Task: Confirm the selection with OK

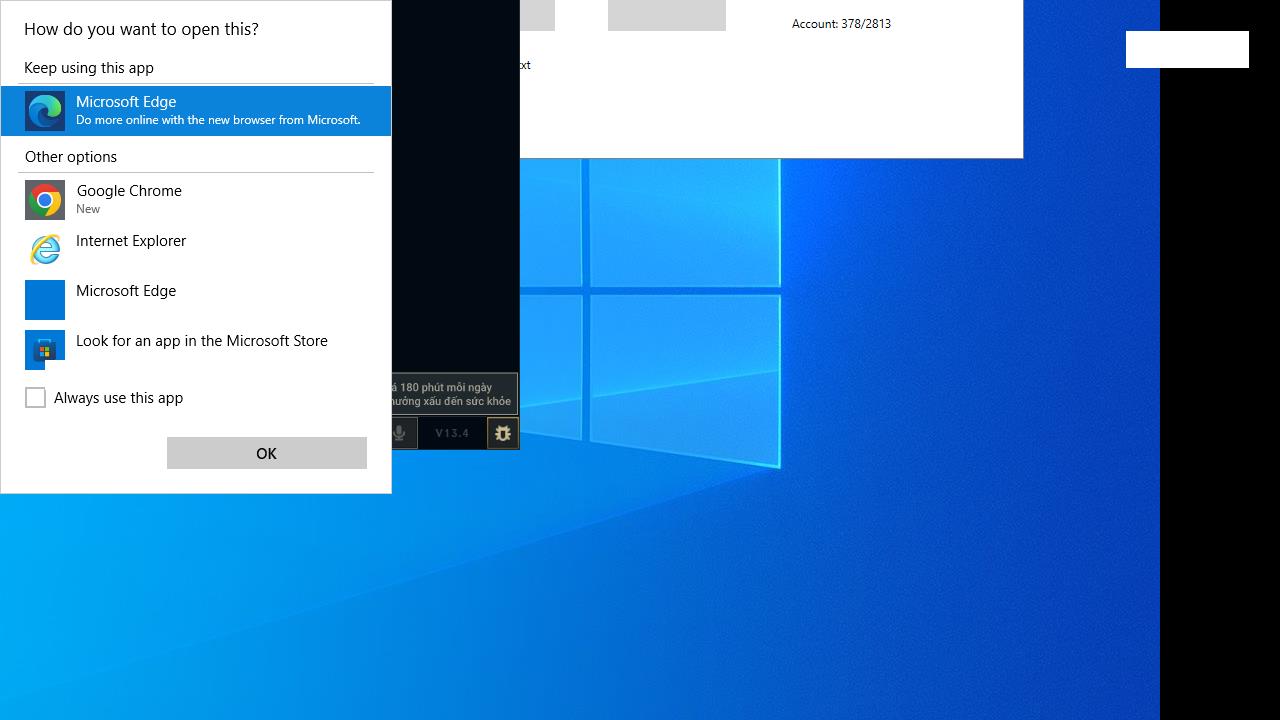Action: click(266, 453)
